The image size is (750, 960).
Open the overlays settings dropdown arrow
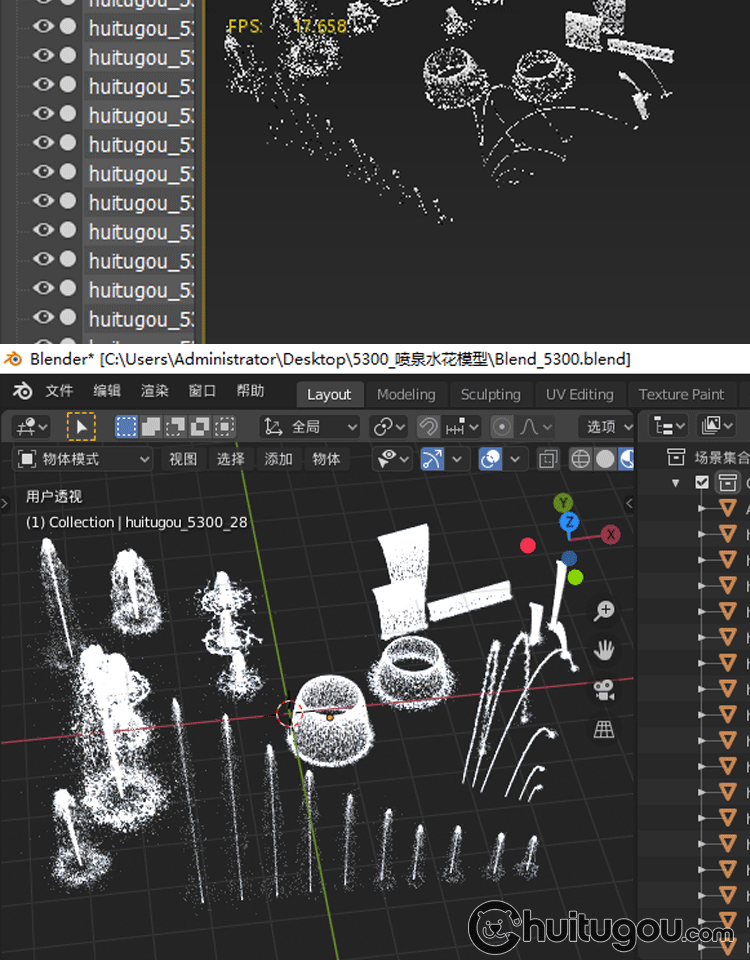click(x=515, y=459)
